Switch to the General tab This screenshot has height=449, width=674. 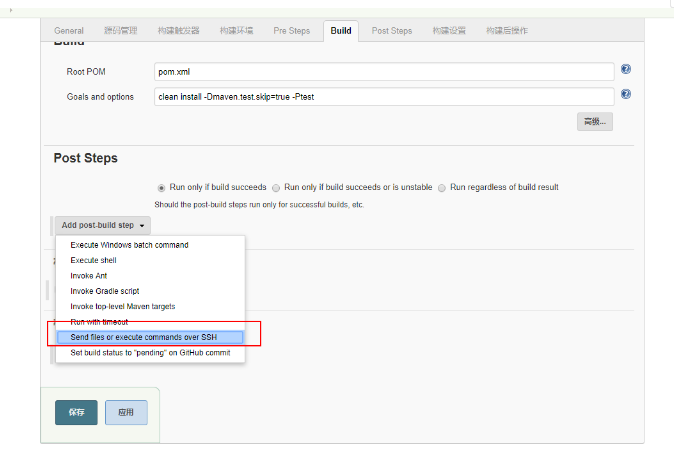pyautogui.click(x=69, y=31)
